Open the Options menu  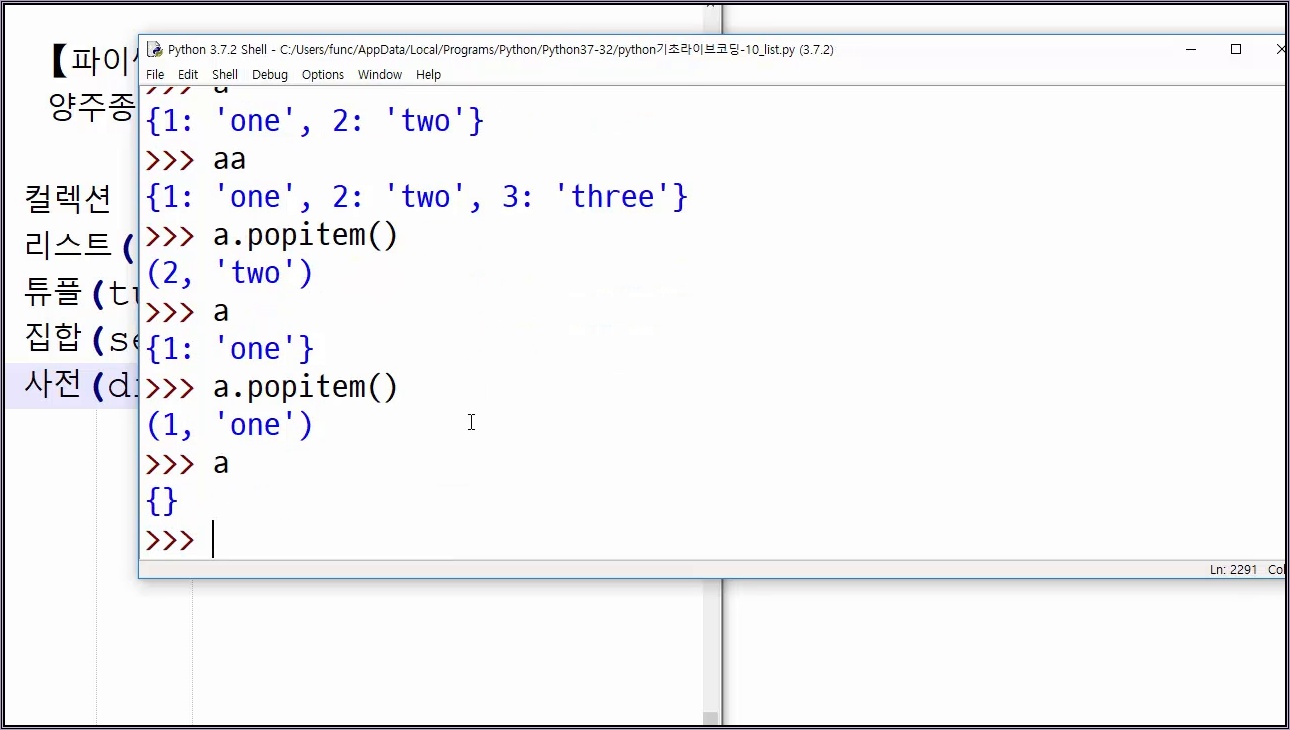tap(323, 75)
